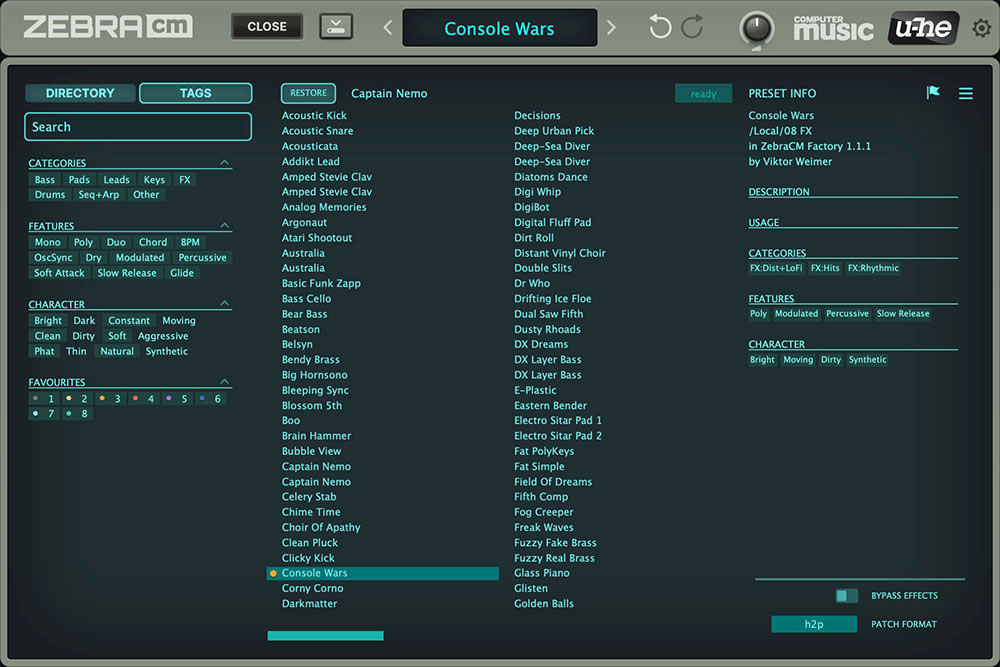The width and height of the screenshot is (1000, 667).
Task: Go to the next preset arrow
Action: [611, 27]
